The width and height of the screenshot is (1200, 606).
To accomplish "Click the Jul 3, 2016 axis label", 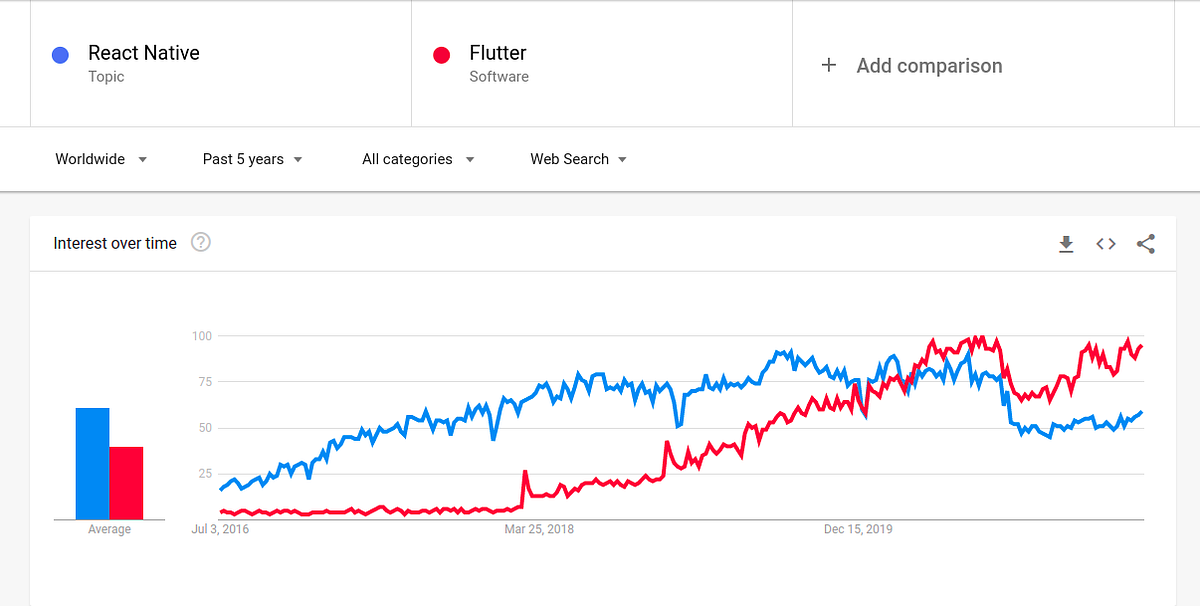I will tap(220, 529).
